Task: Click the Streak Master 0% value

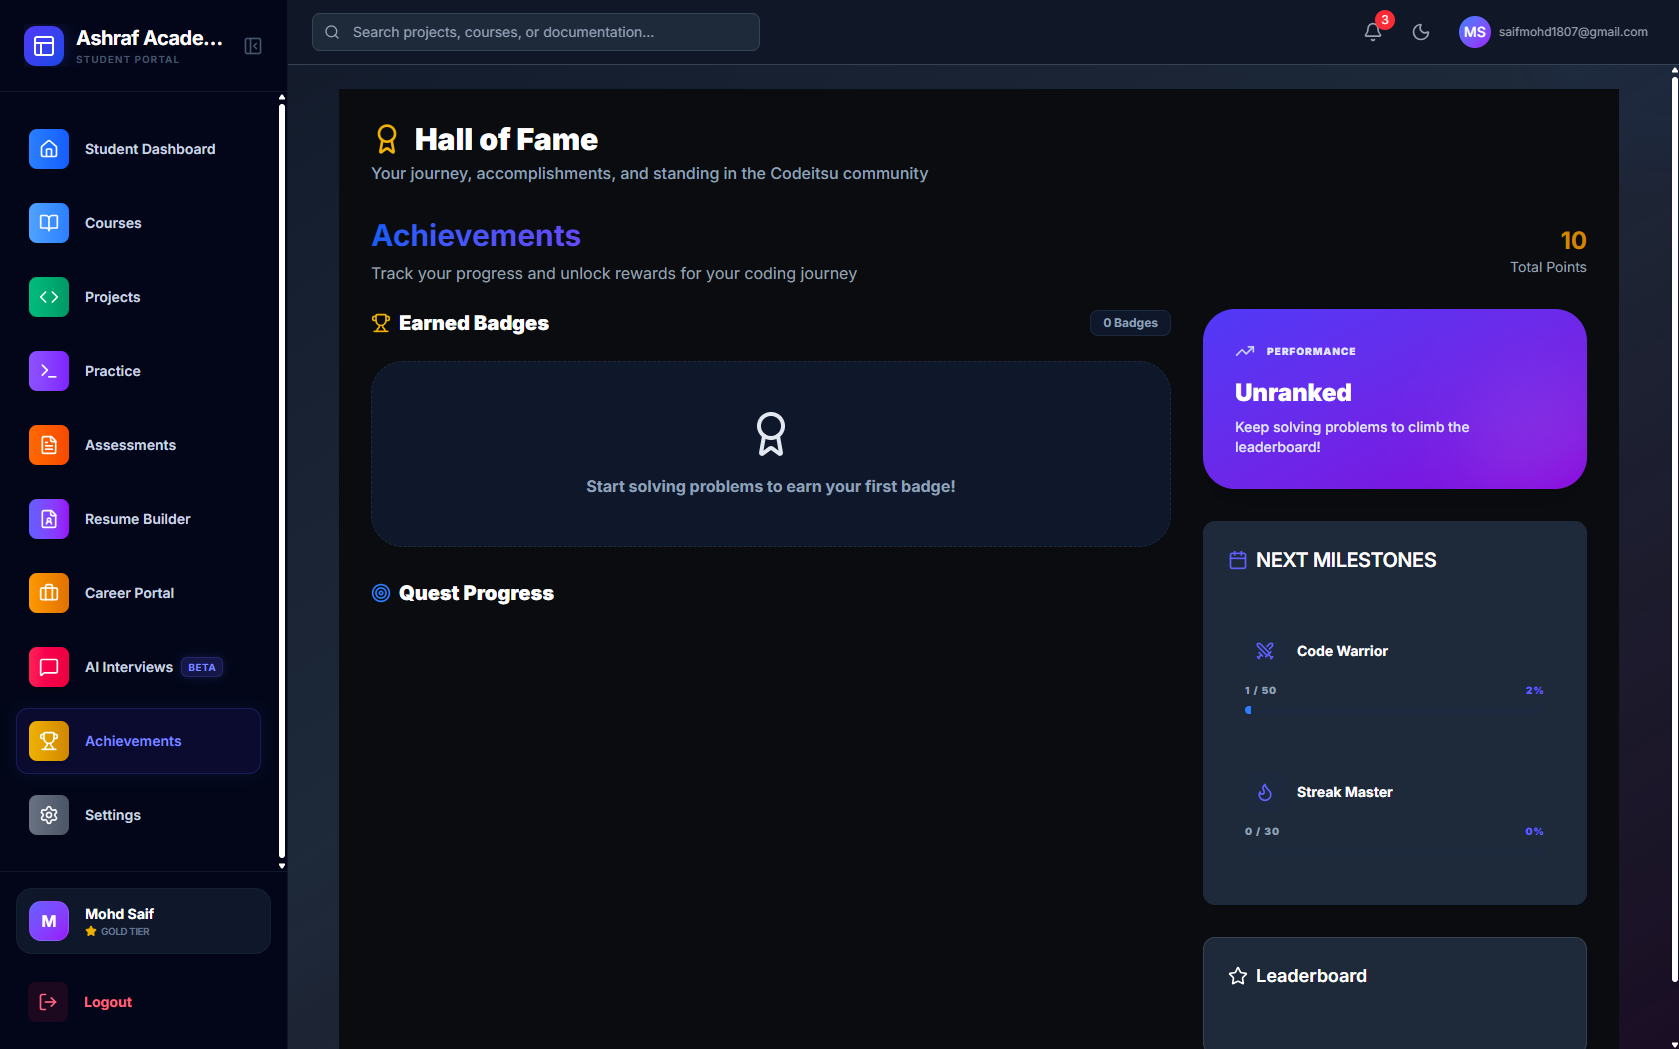Action: pyautogui.click(x=1534, y=831)
